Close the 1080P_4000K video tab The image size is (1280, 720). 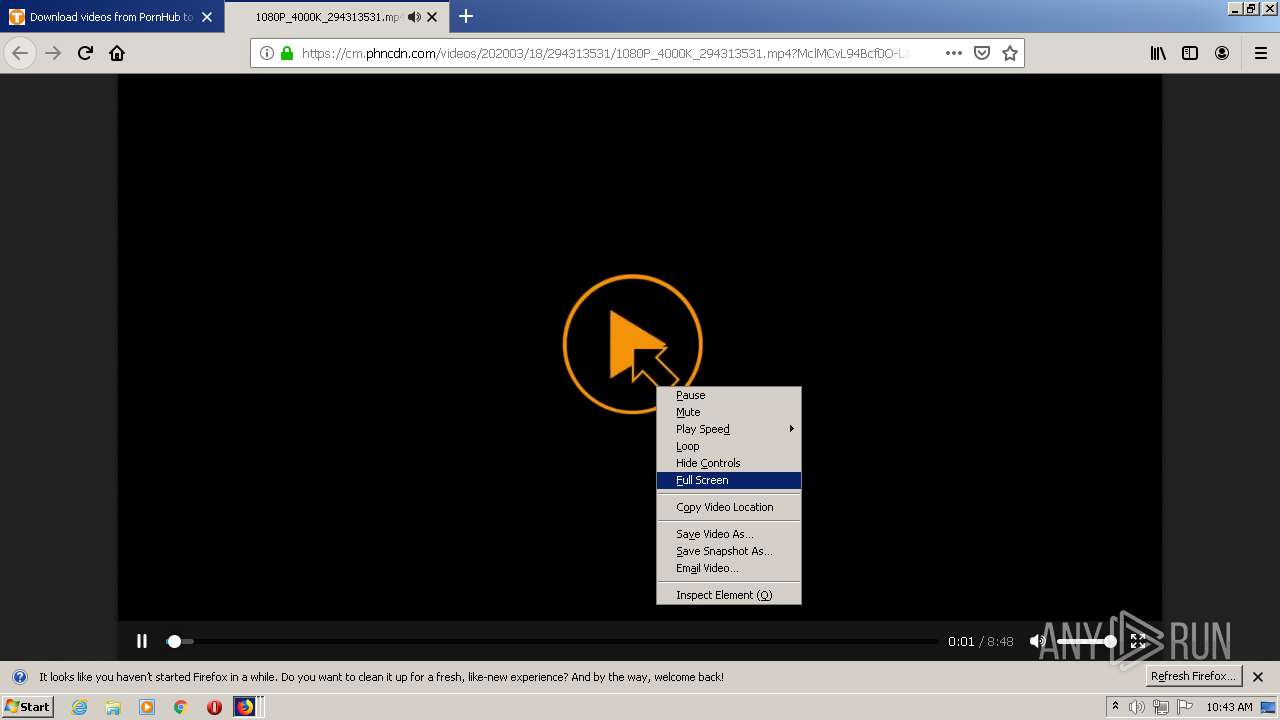[434, 17]
